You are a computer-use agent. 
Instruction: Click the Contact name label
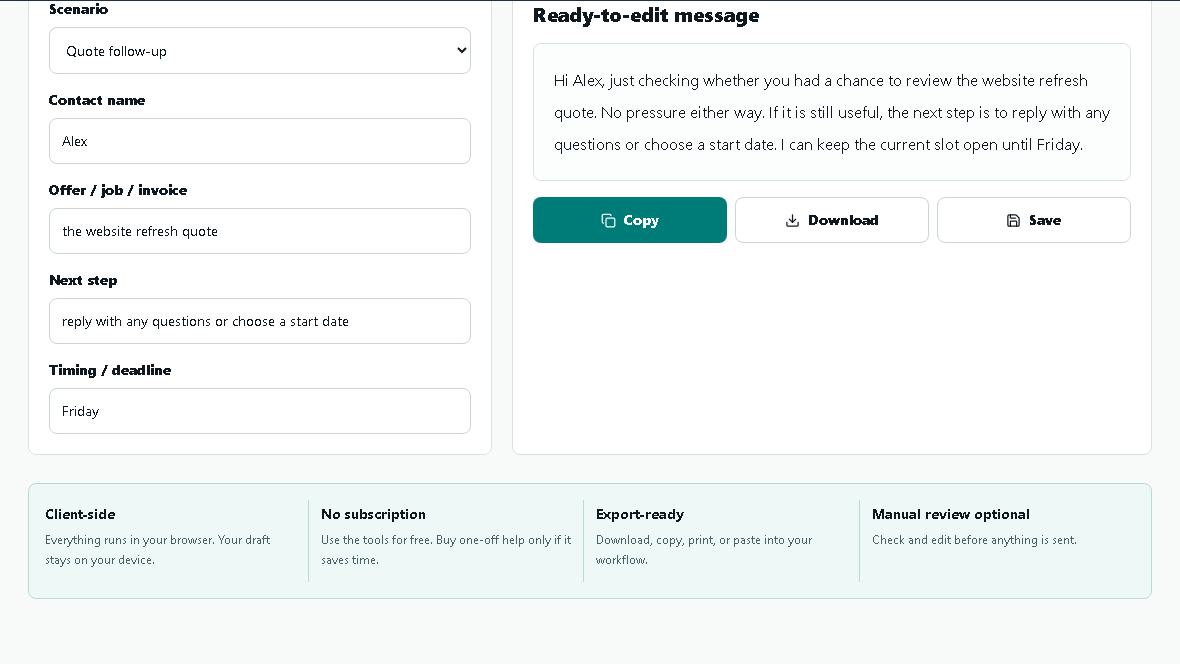point(97,100)
